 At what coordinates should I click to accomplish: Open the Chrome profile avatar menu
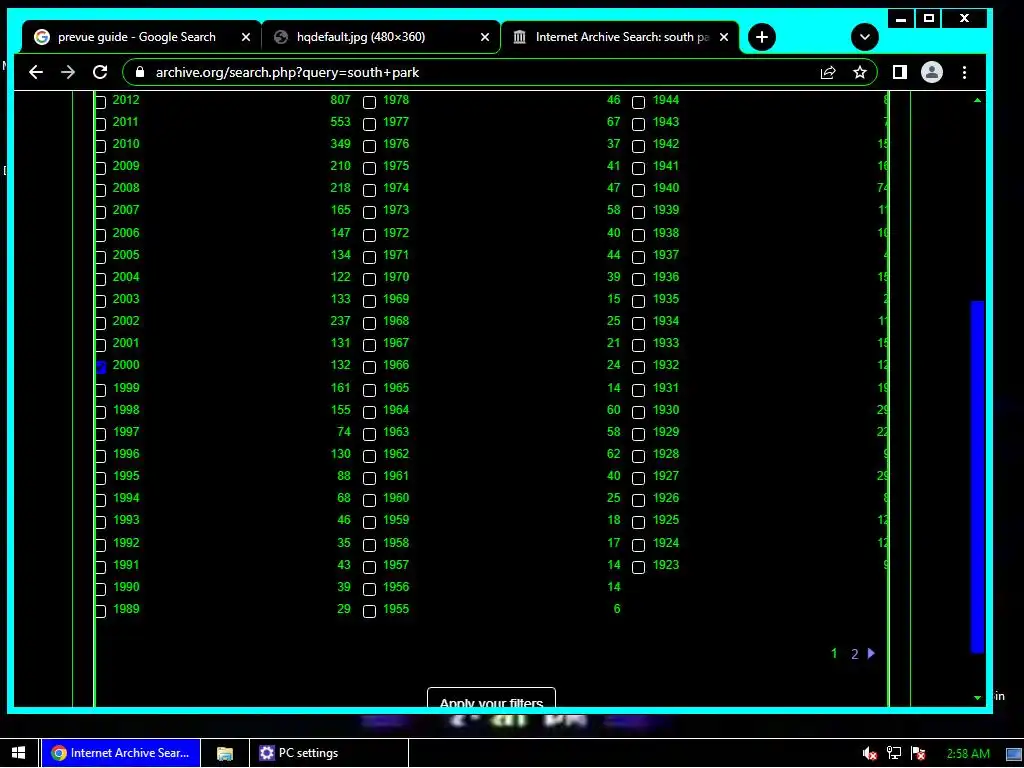[x=932, y=72]
